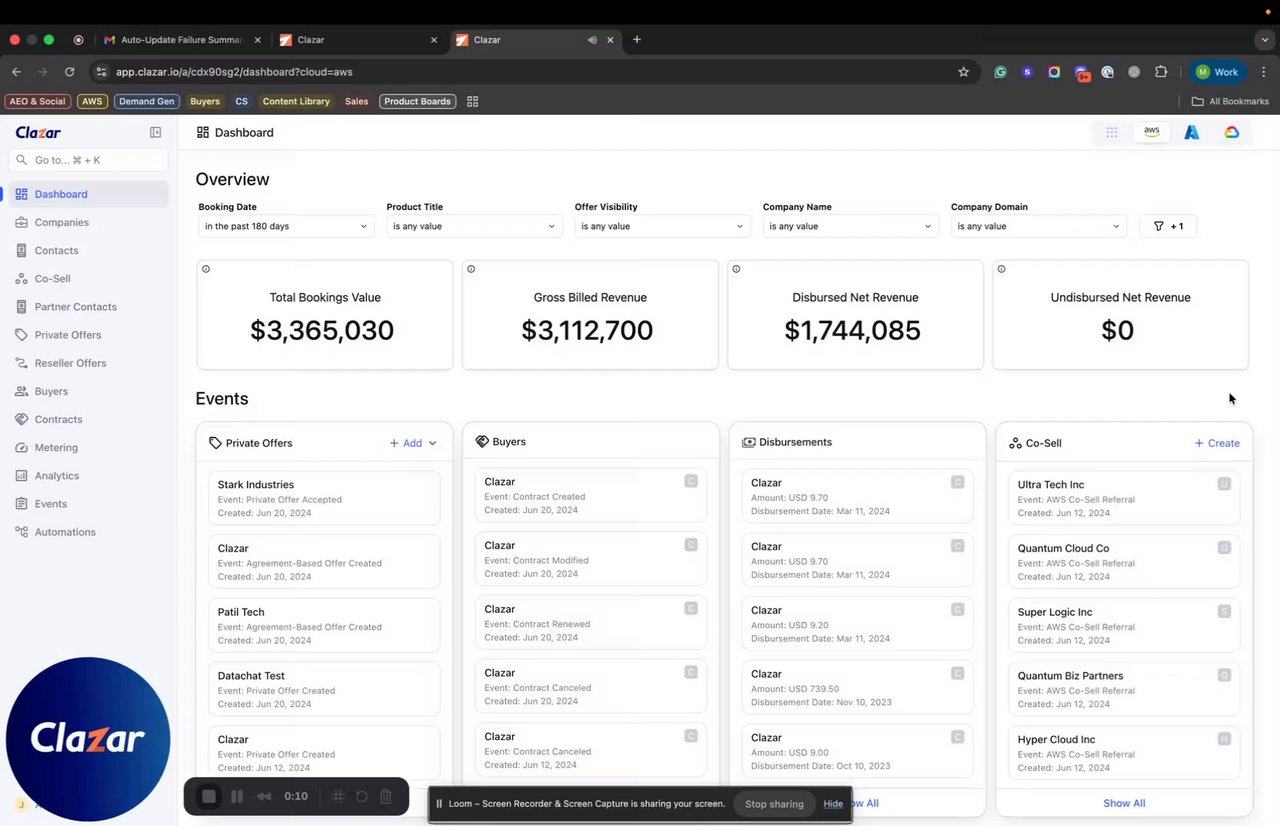
Task: Rewind the Loom recording
Action: pyautogui.click(x=264, y=796)
